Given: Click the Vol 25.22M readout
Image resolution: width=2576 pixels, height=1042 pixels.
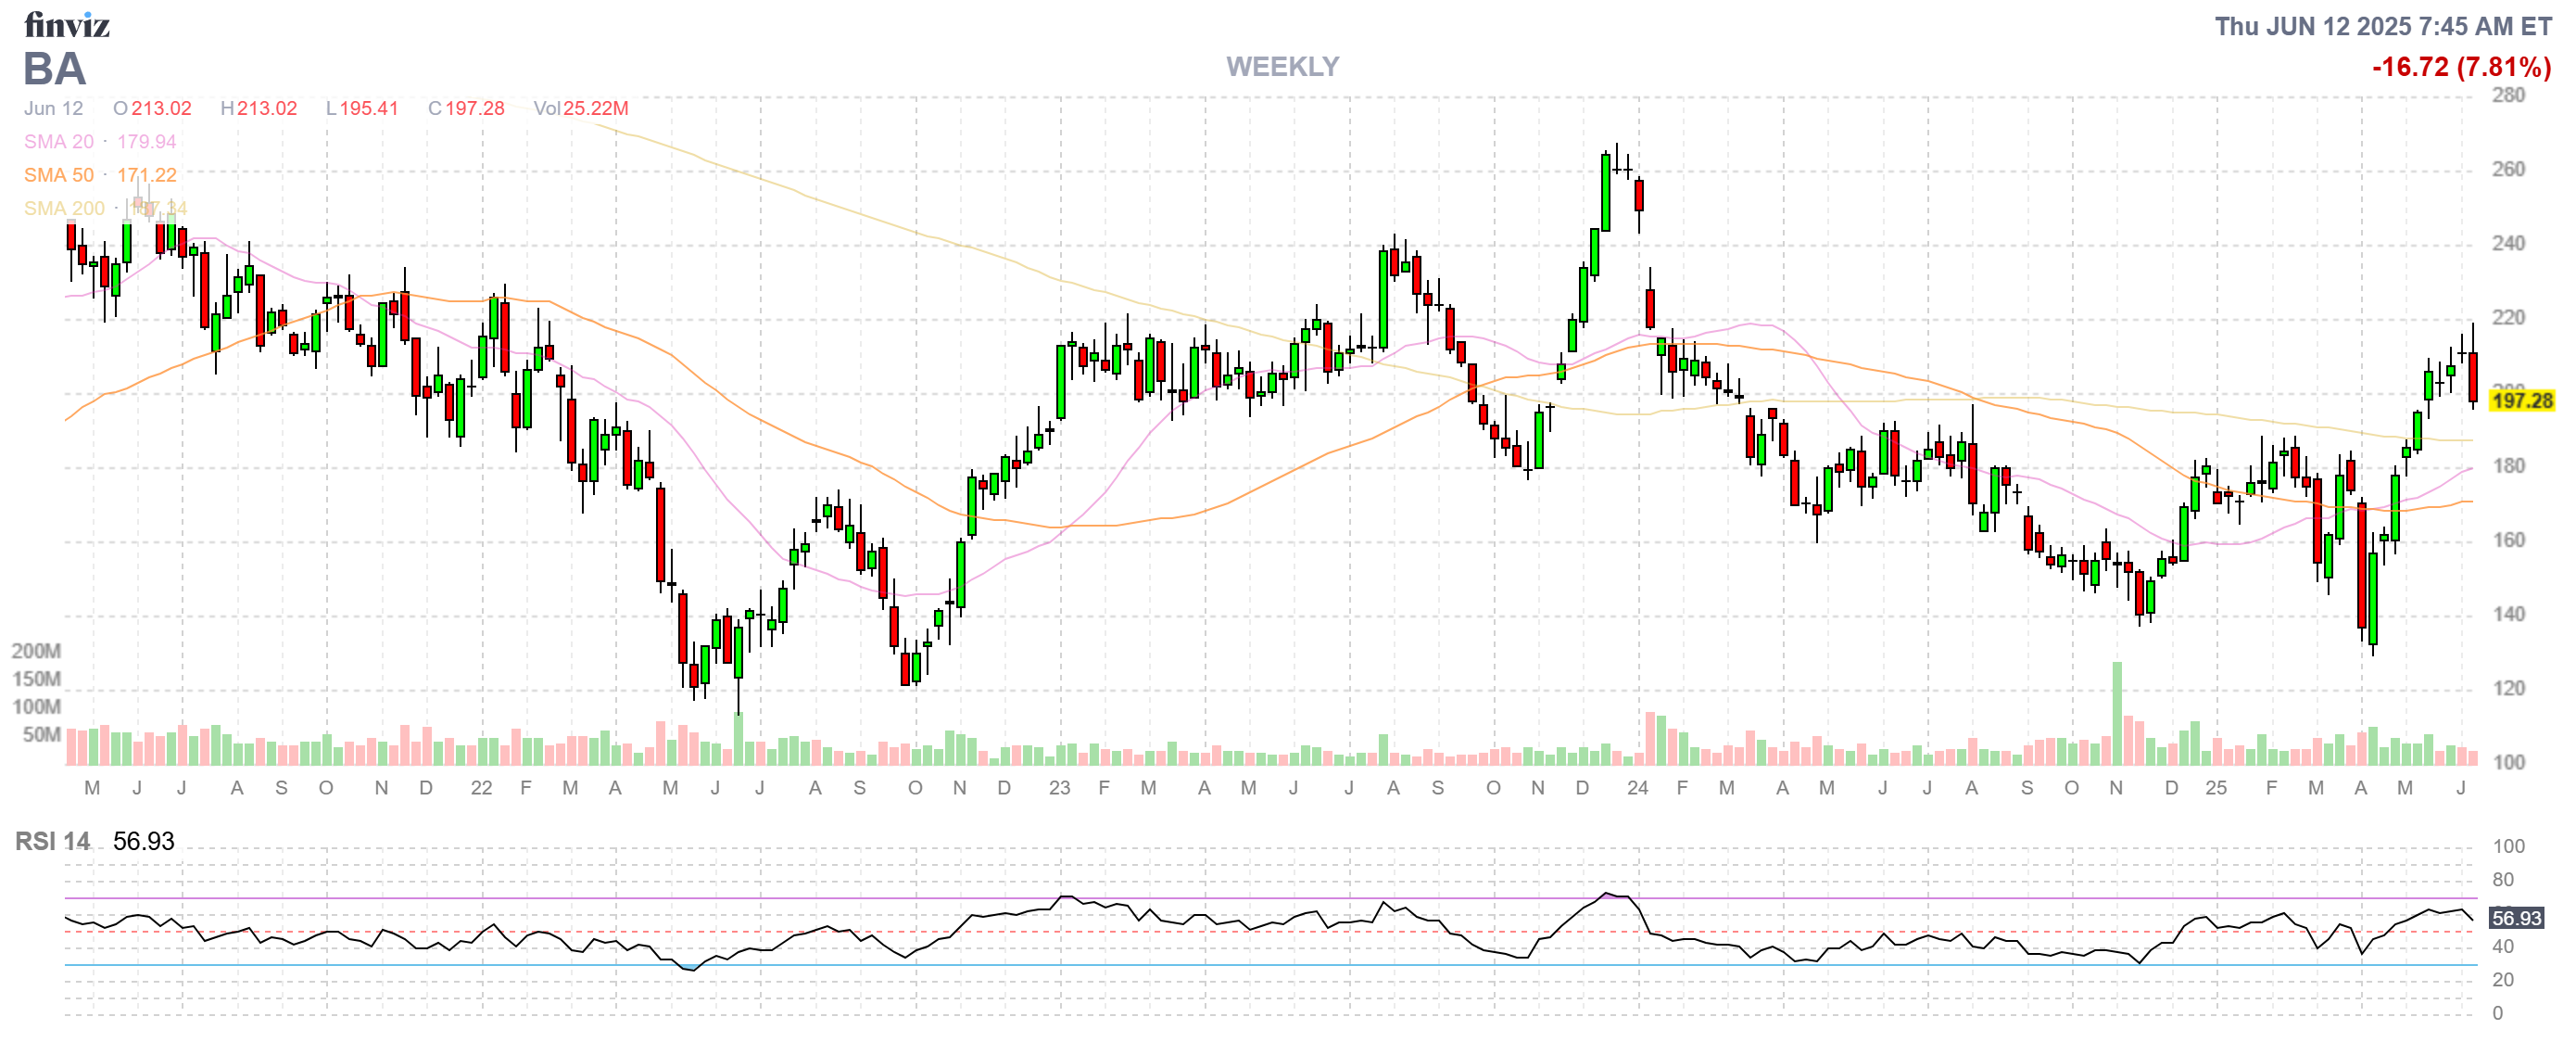Looking at the screenshot, I should point(580,108).
